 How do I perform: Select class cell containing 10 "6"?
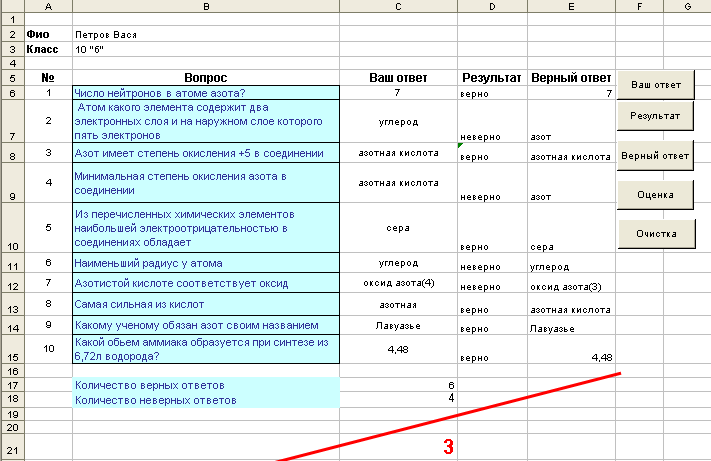pos(206,49)
